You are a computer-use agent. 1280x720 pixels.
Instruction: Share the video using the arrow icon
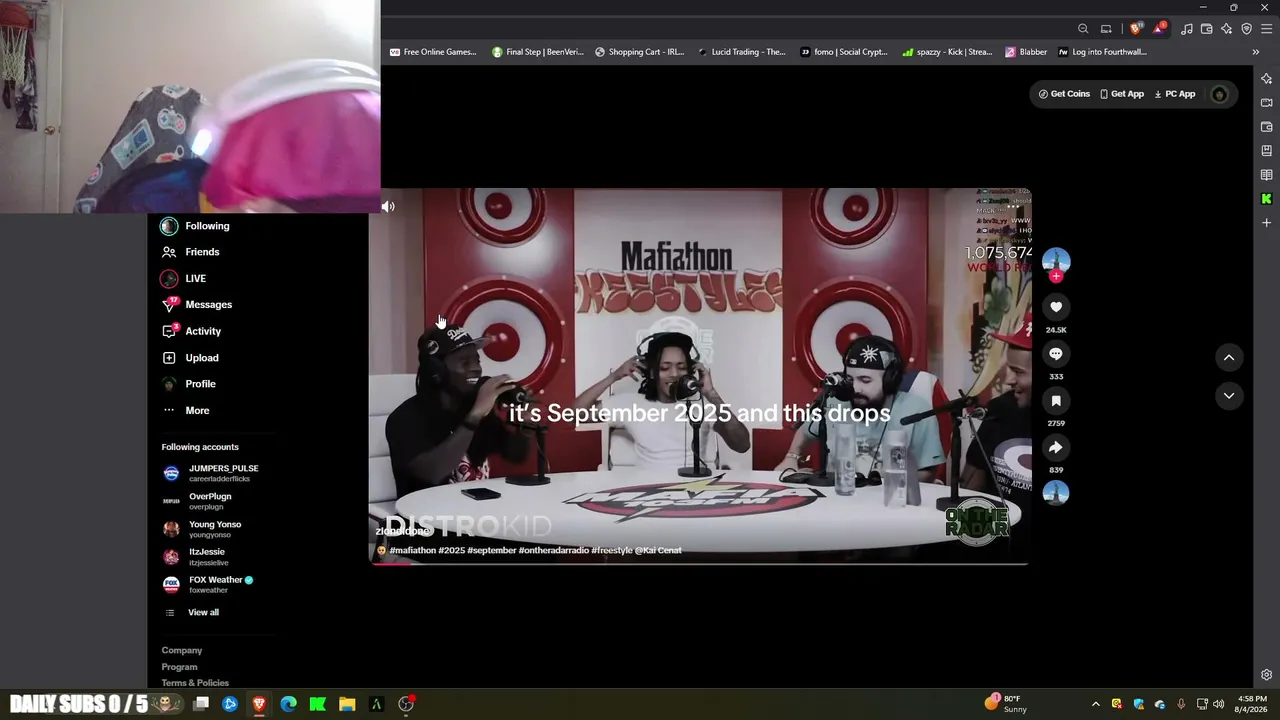point(1056,448)
